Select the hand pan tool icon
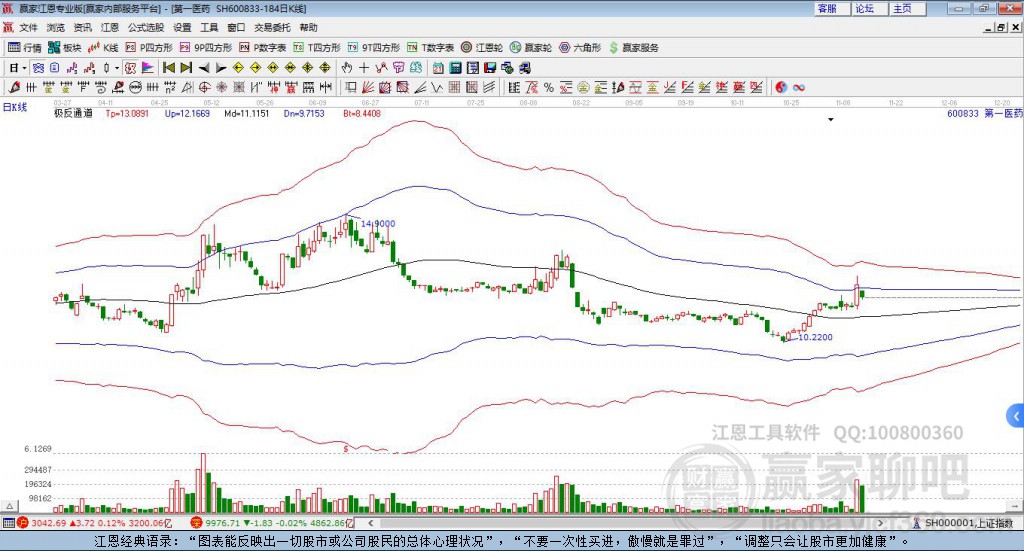This screenshot has height=551, width=1024. coord(347,68)
